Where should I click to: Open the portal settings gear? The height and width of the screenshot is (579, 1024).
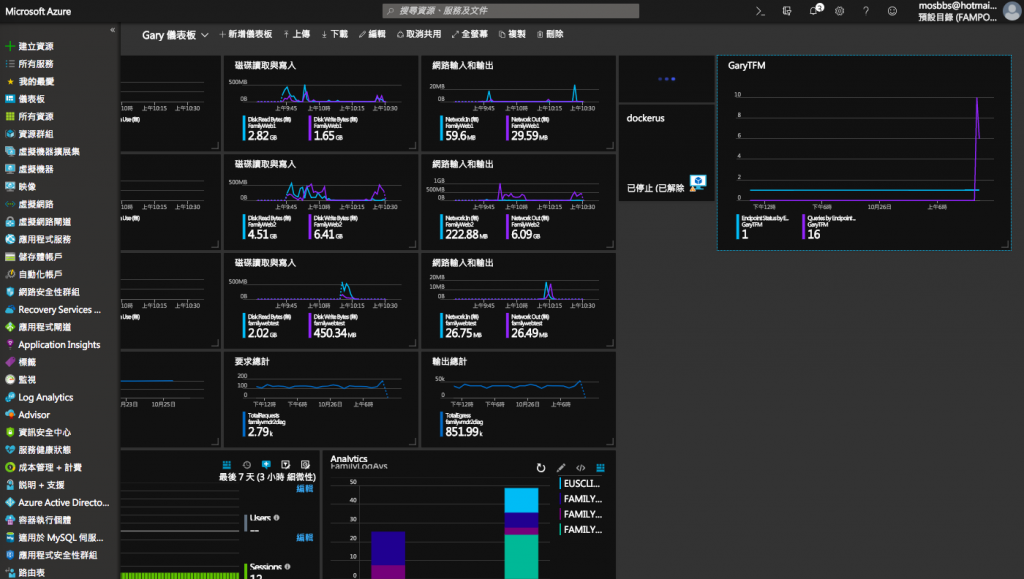[840, 11]
